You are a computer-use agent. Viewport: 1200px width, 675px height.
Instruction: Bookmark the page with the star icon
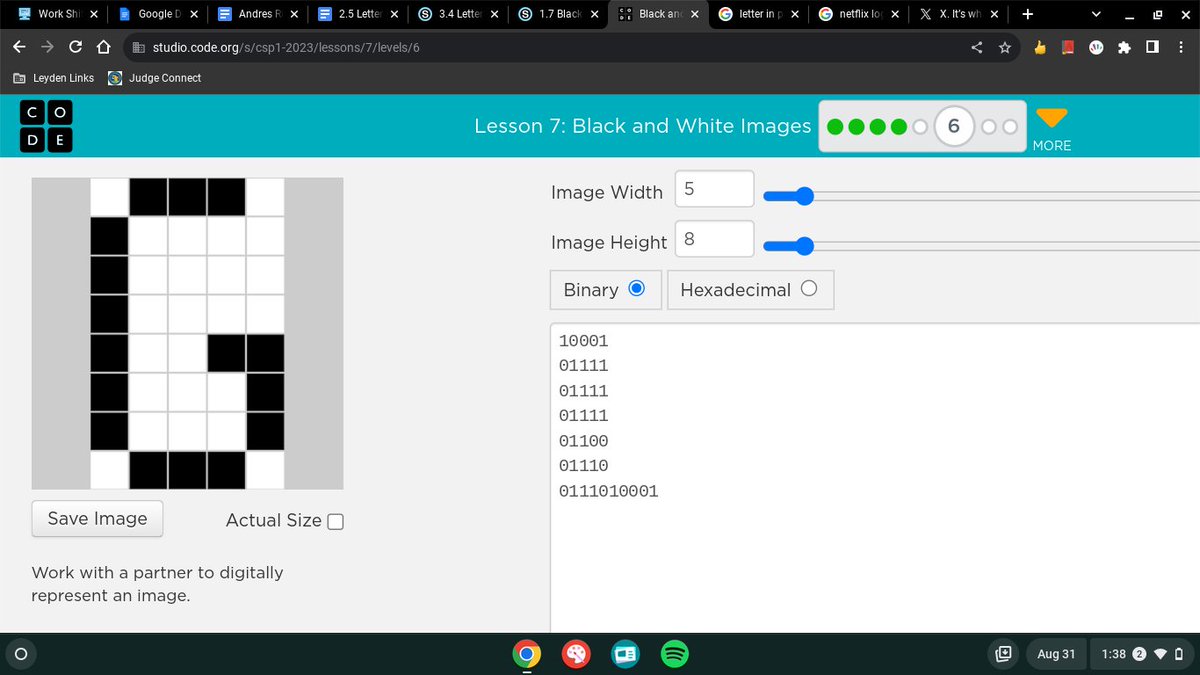pos(1005,46)
